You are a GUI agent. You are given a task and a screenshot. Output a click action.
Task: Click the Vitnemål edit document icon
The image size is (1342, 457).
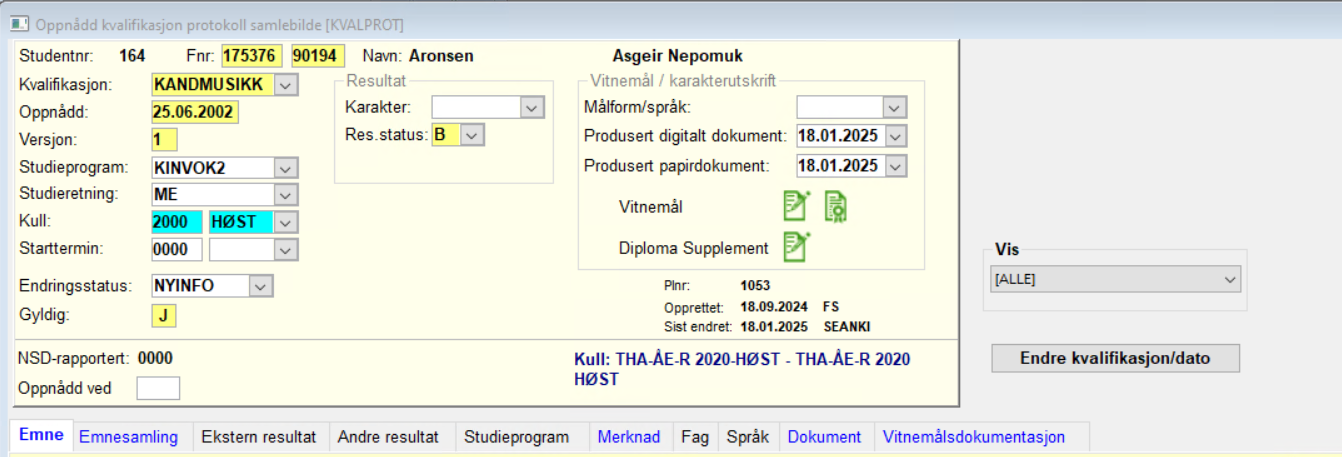click(796, 206)
